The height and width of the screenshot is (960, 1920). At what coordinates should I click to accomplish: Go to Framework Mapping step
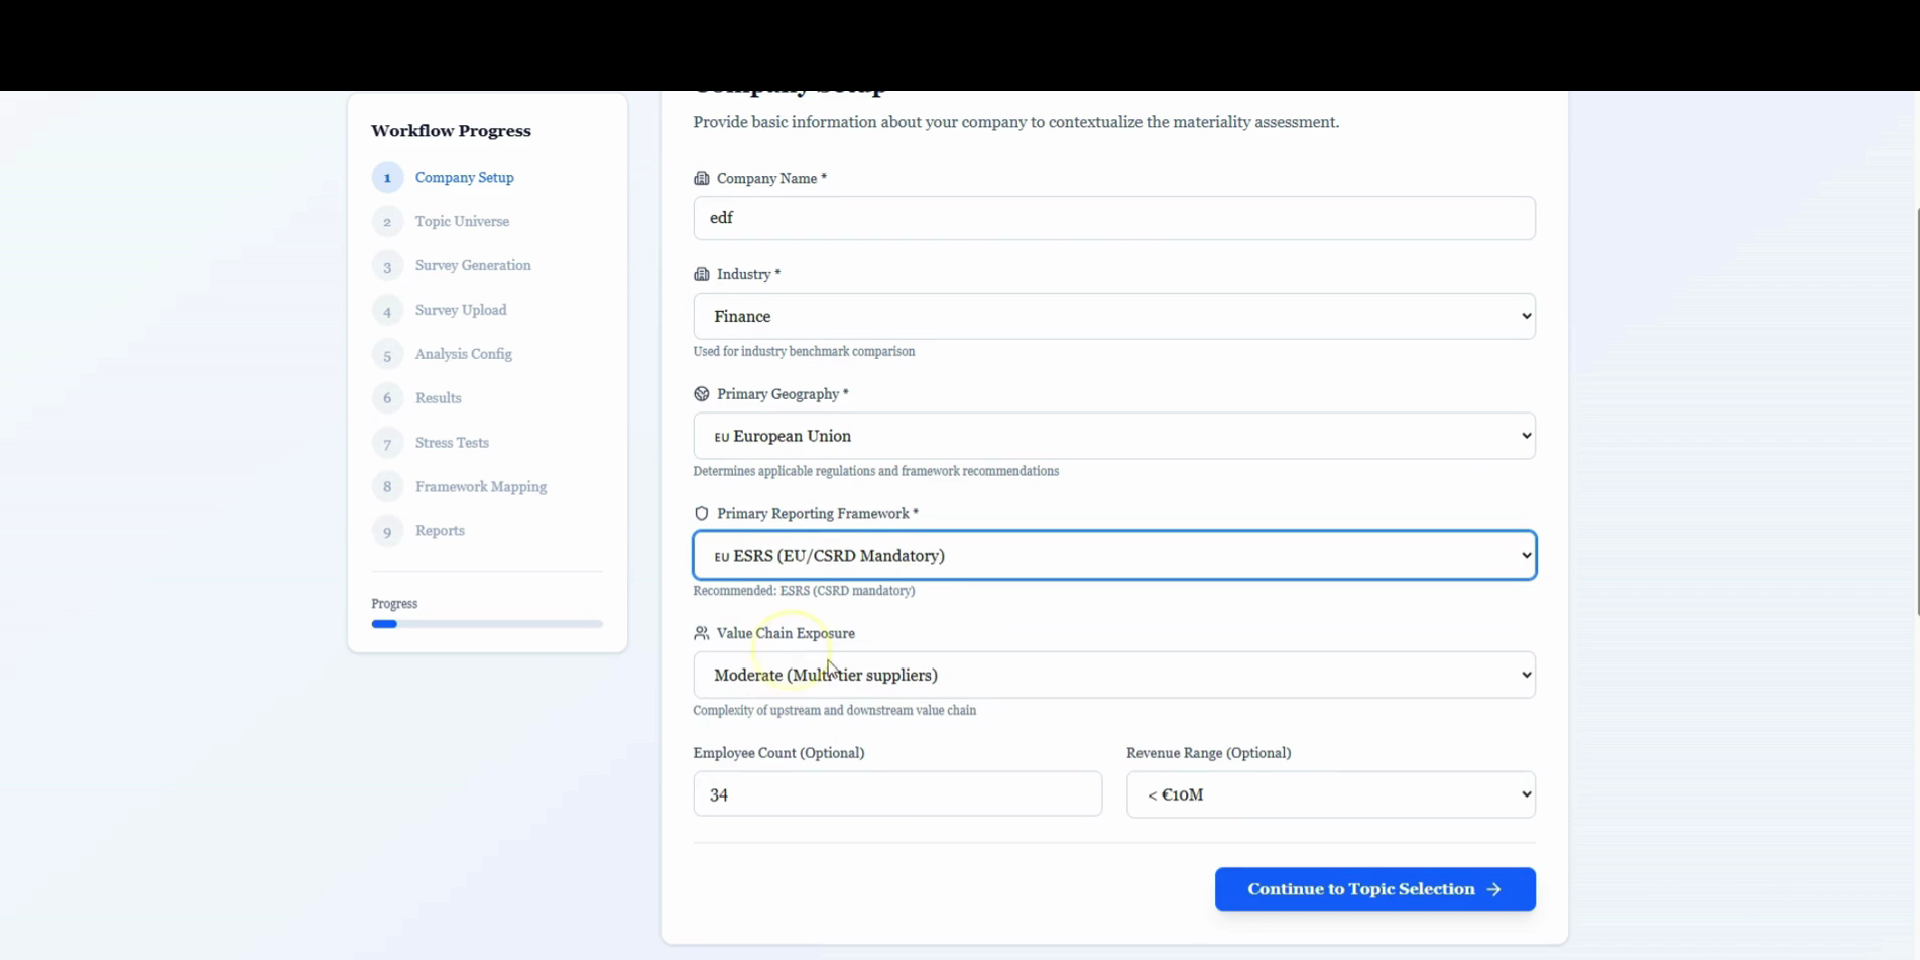point(481,486)
